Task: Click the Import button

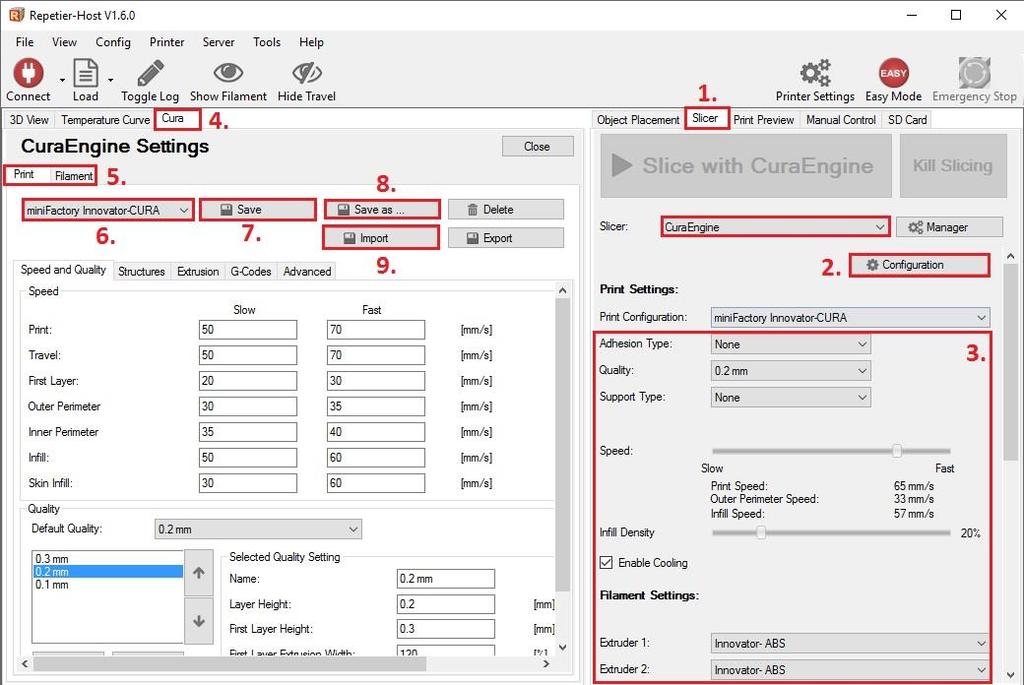Action: [381, 238]
